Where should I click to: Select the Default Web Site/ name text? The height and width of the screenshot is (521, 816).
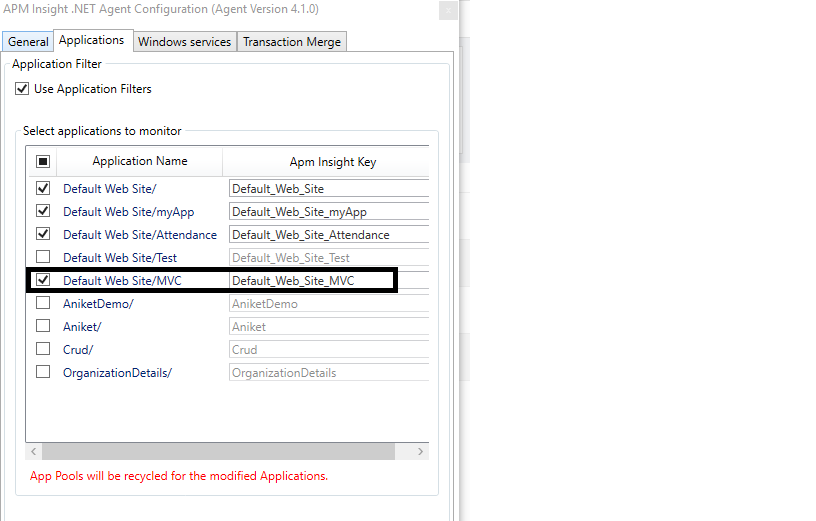(x=110, y=188)
